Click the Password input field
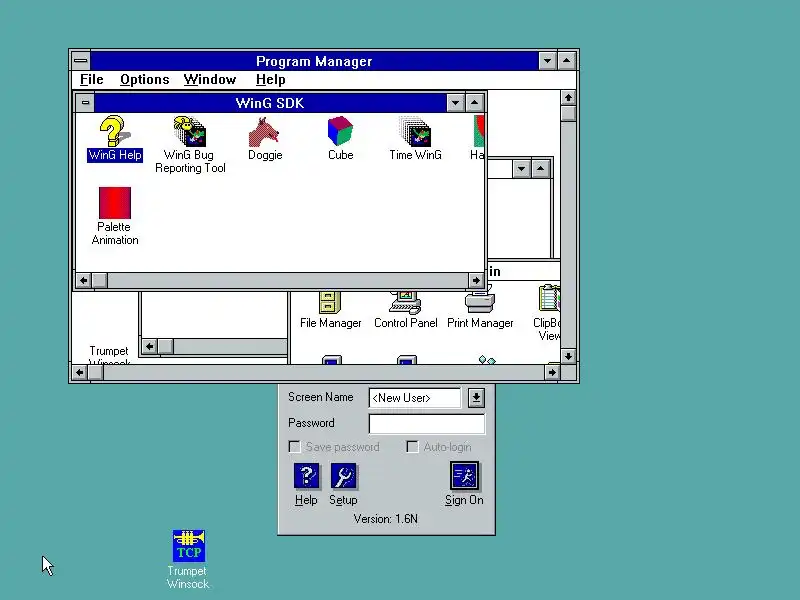This screenshot has height=600, width=800. [427, 423]
